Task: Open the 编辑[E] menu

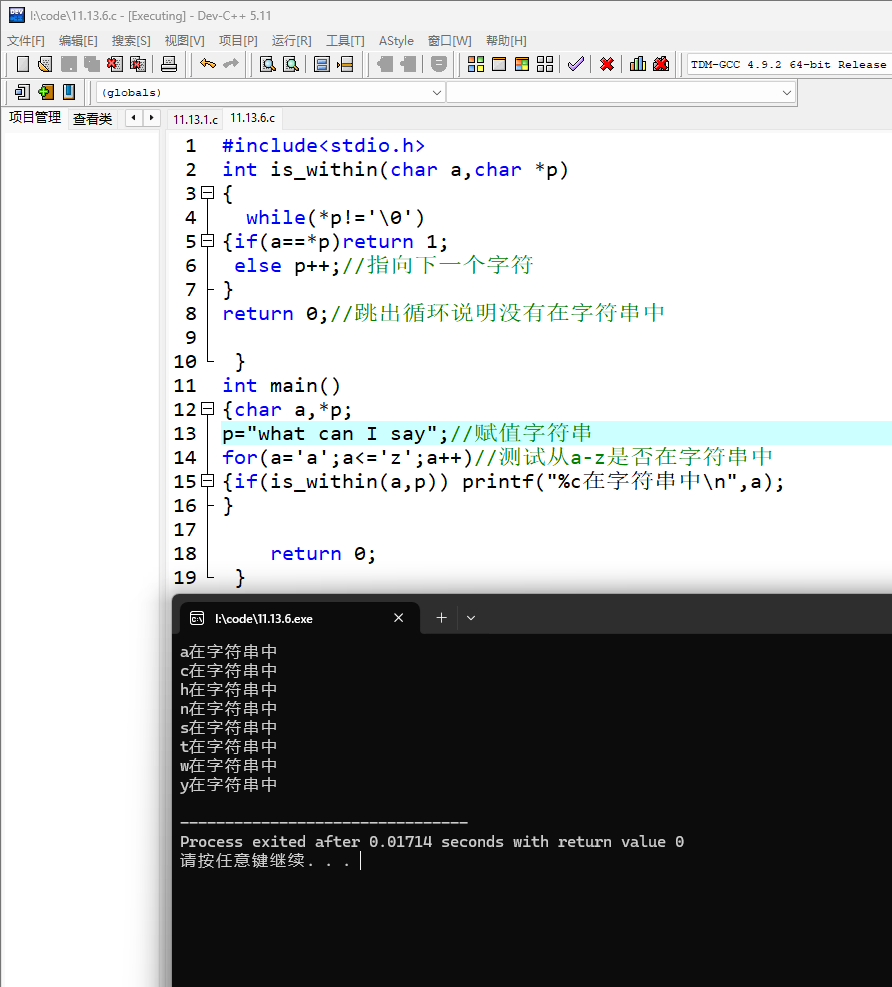Action: pyautogui.click(x=78, y=41)
